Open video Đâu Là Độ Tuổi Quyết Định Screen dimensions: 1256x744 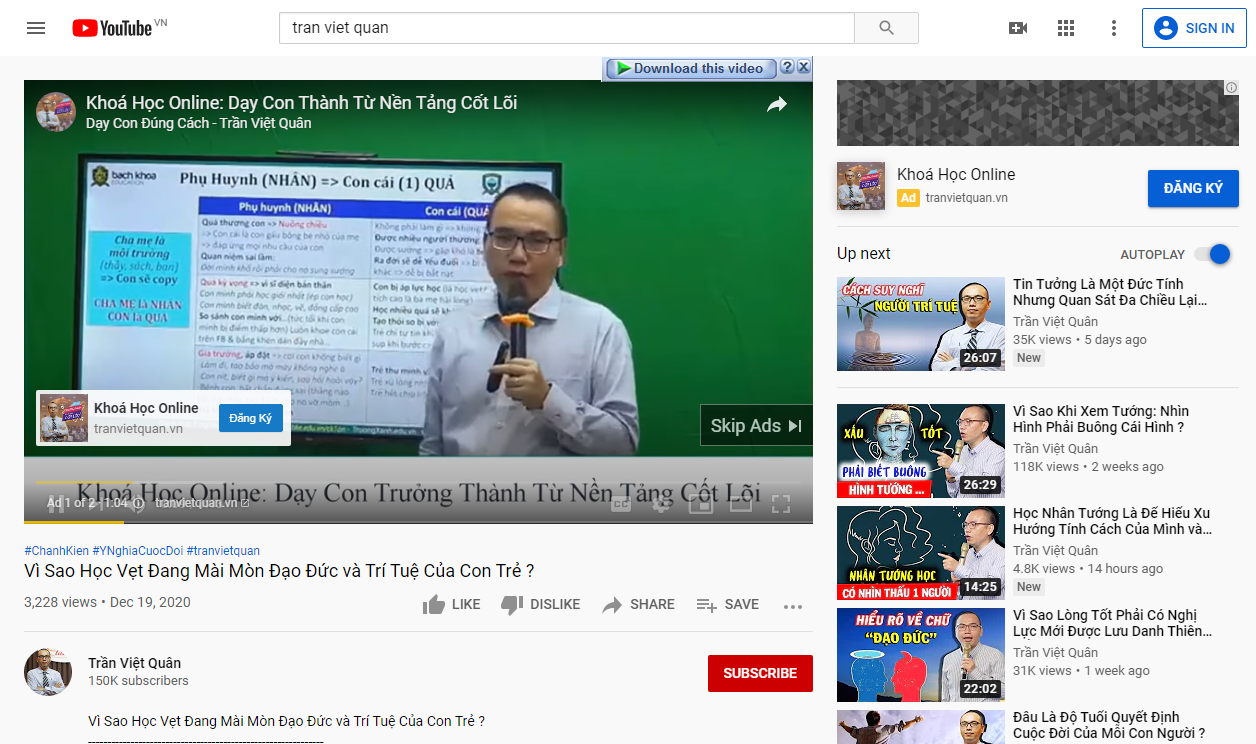[1109, 725]
